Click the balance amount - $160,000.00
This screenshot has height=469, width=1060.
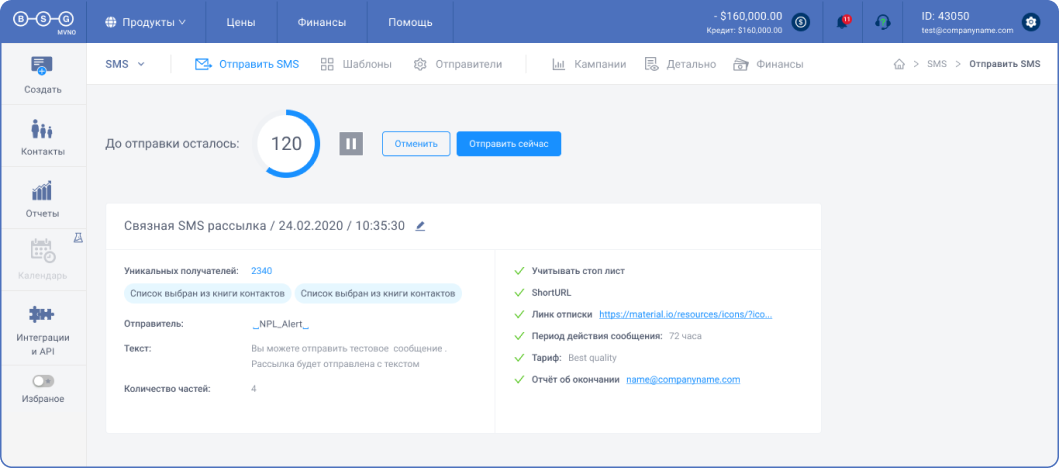pyautogui.click(x=748, y=16)
